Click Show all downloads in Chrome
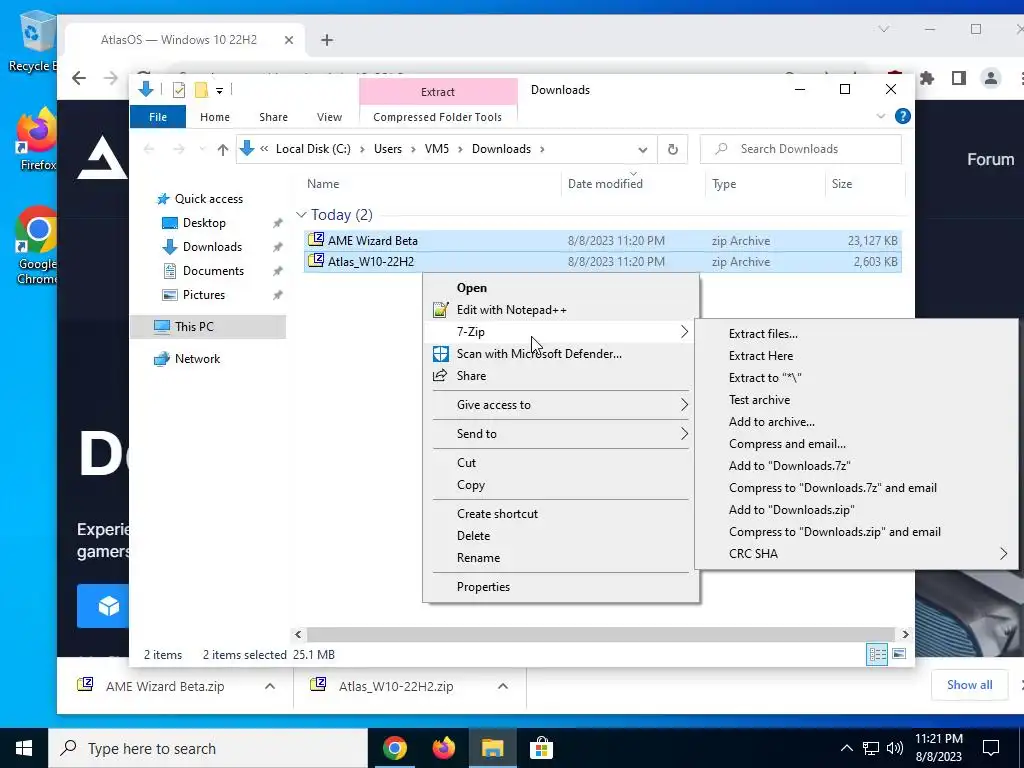 pos(969,685)
